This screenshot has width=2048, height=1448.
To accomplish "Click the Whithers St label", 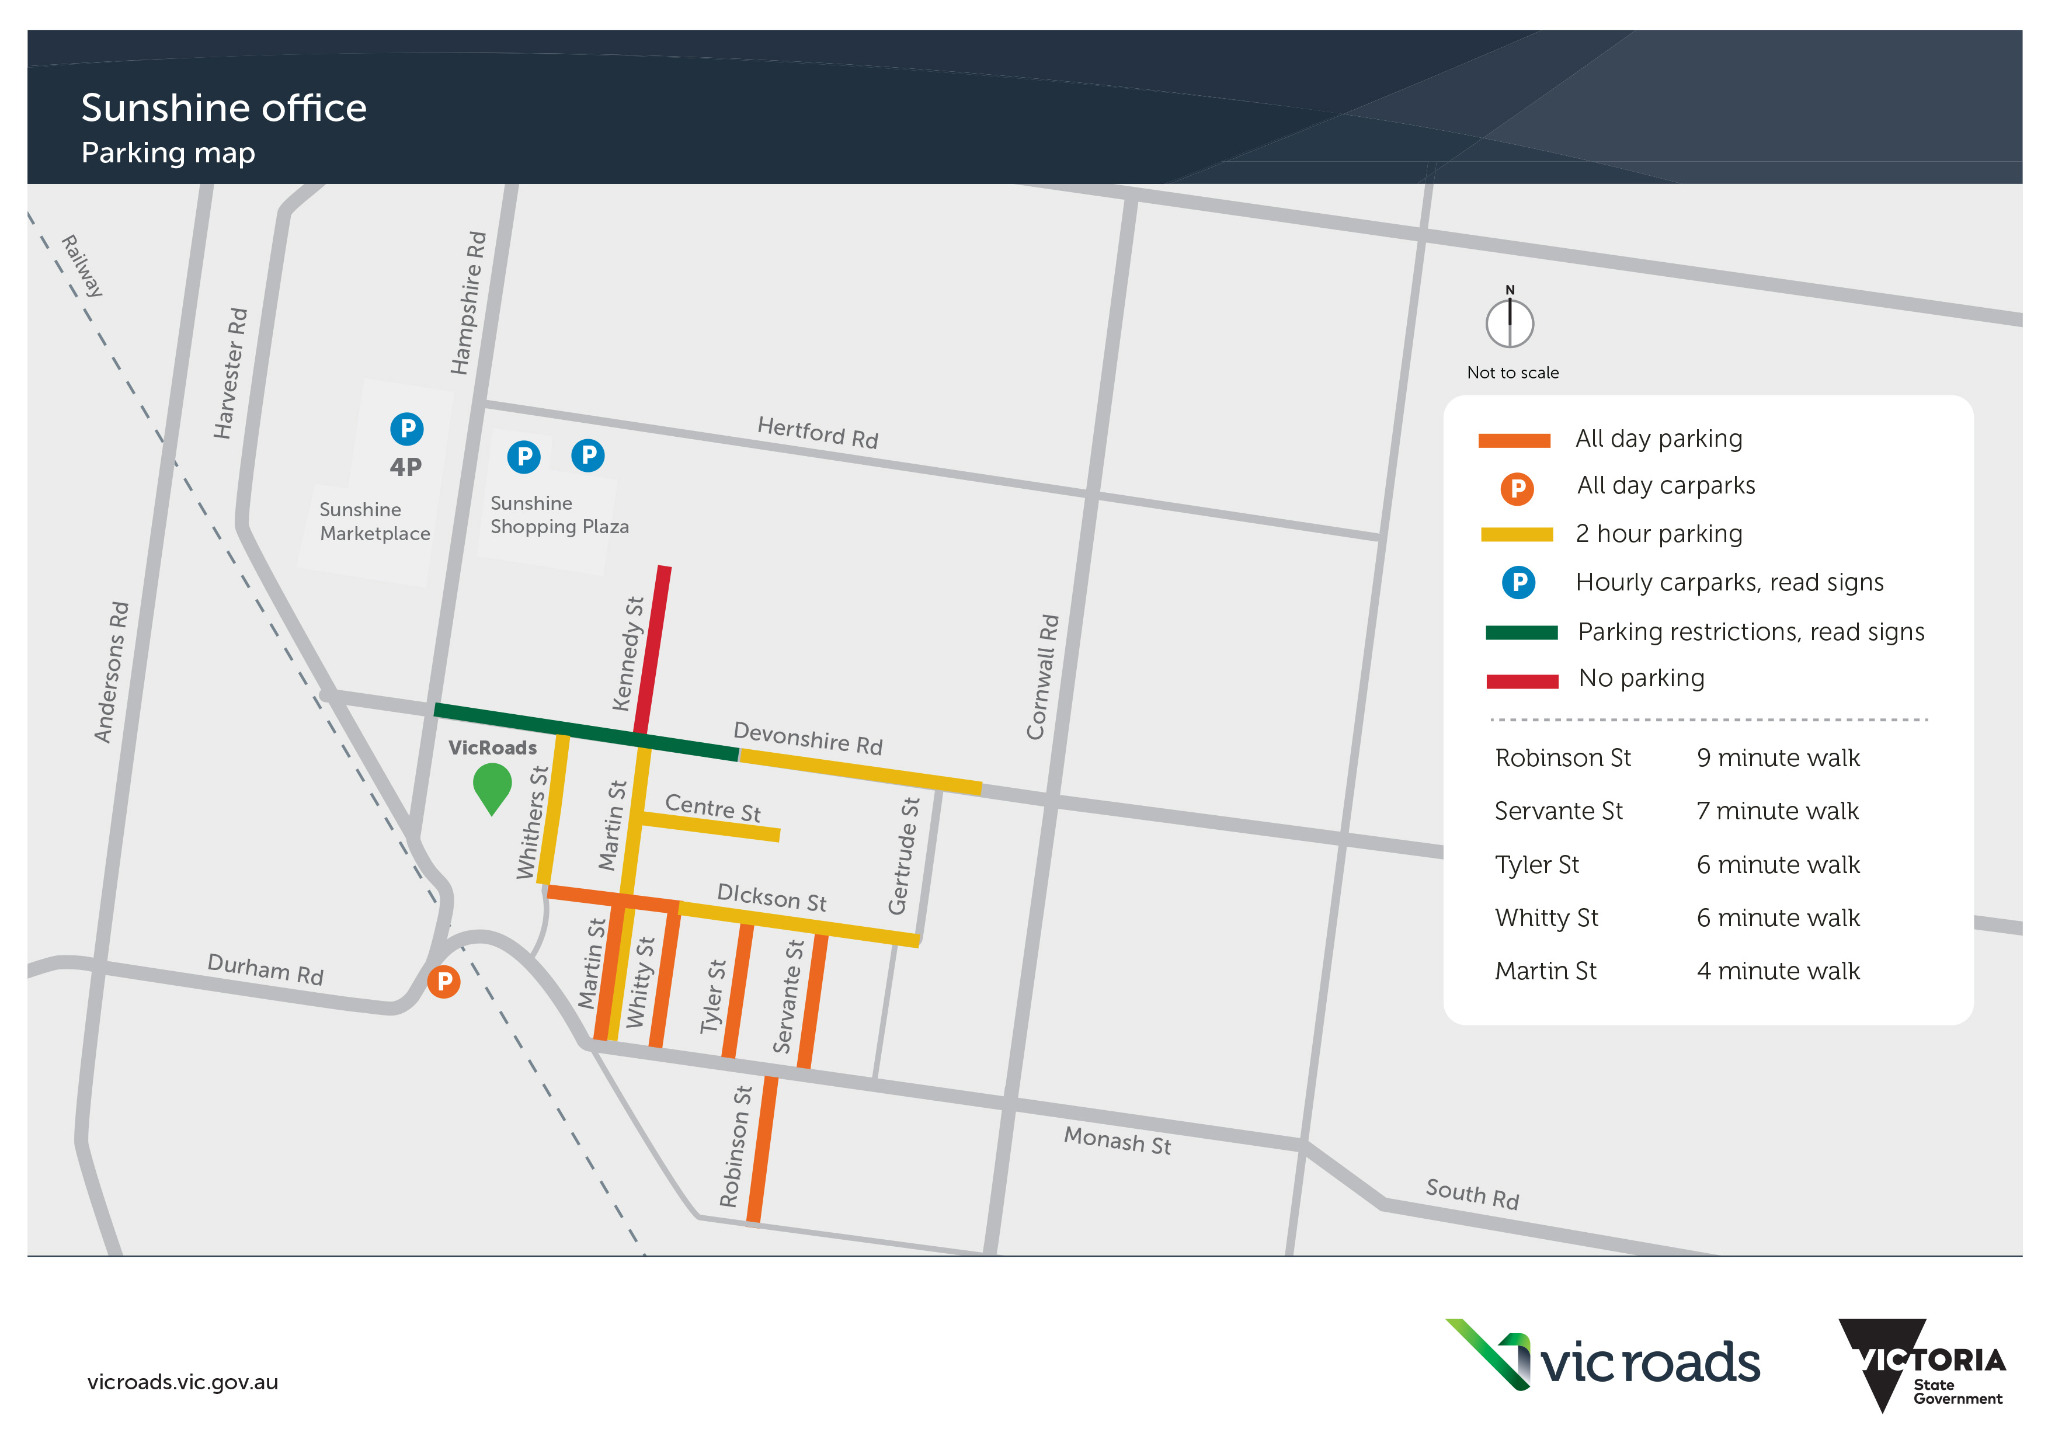I will (x=532, y=822).
